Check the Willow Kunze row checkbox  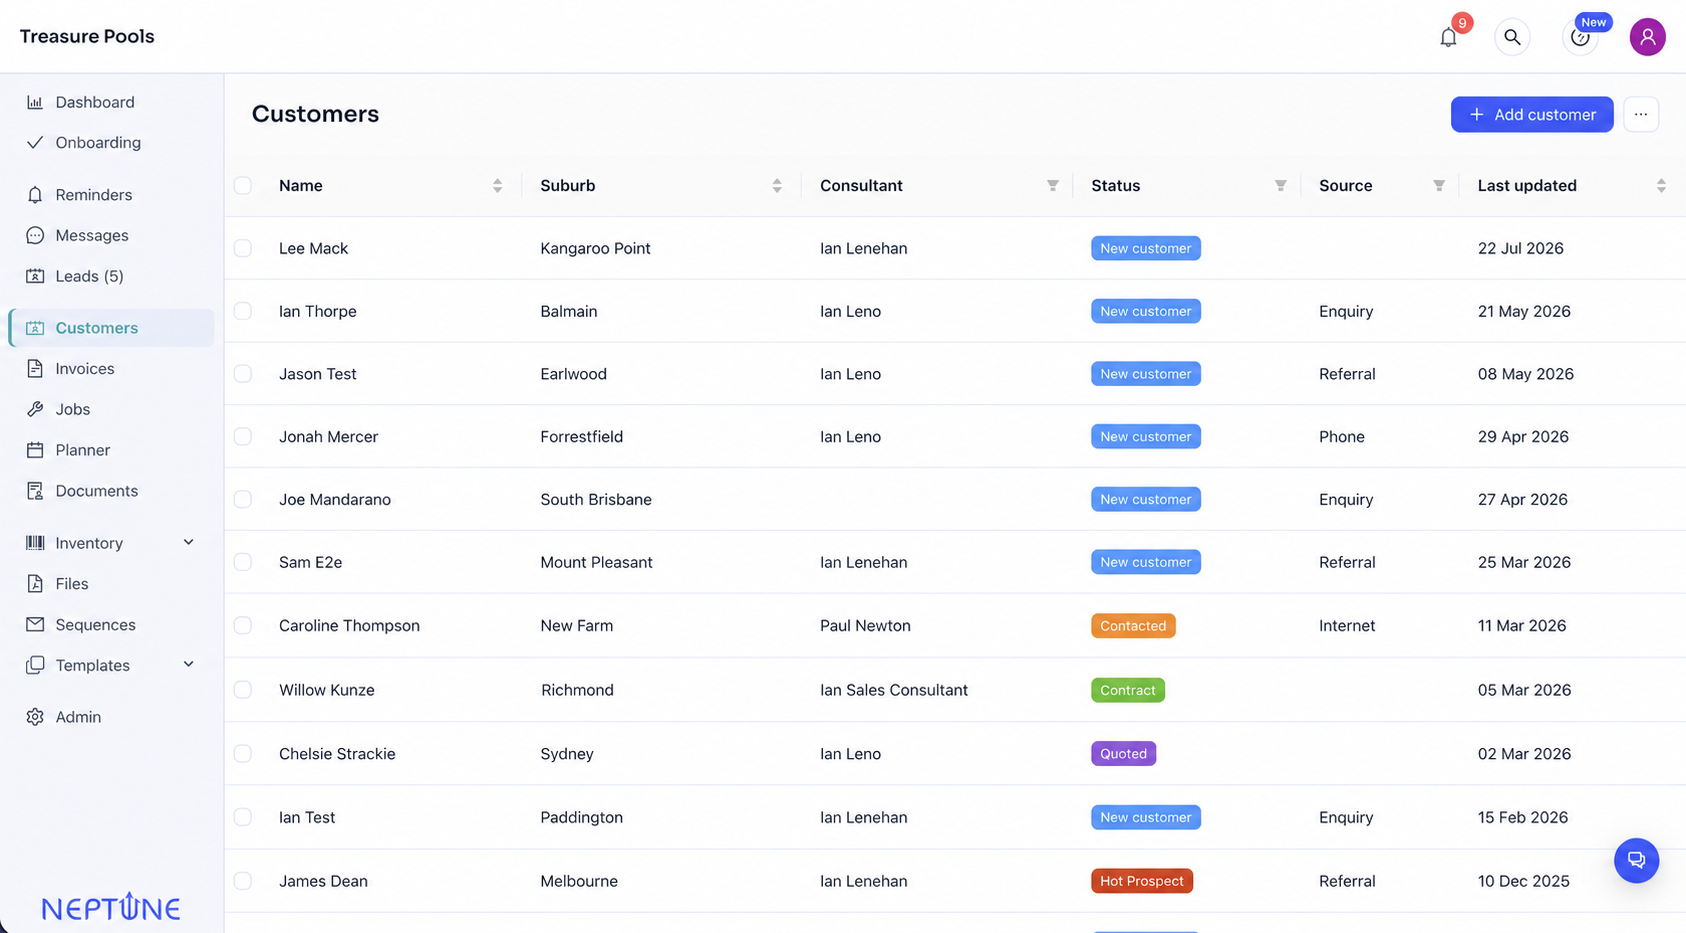[243, 690]
